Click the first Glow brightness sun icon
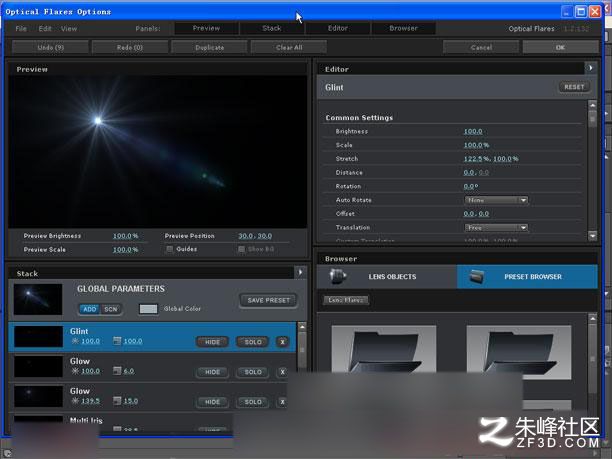The width and height of the screenshot is (612, 459). pyautogui.click(x=75, y=371)
